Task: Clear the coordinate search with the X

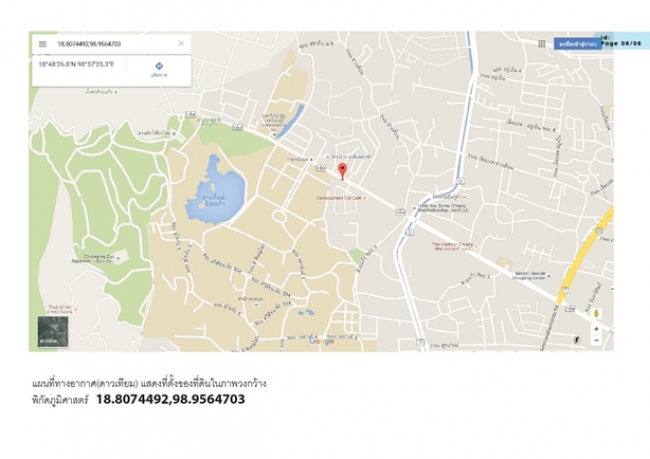Action: click(181, 44)
